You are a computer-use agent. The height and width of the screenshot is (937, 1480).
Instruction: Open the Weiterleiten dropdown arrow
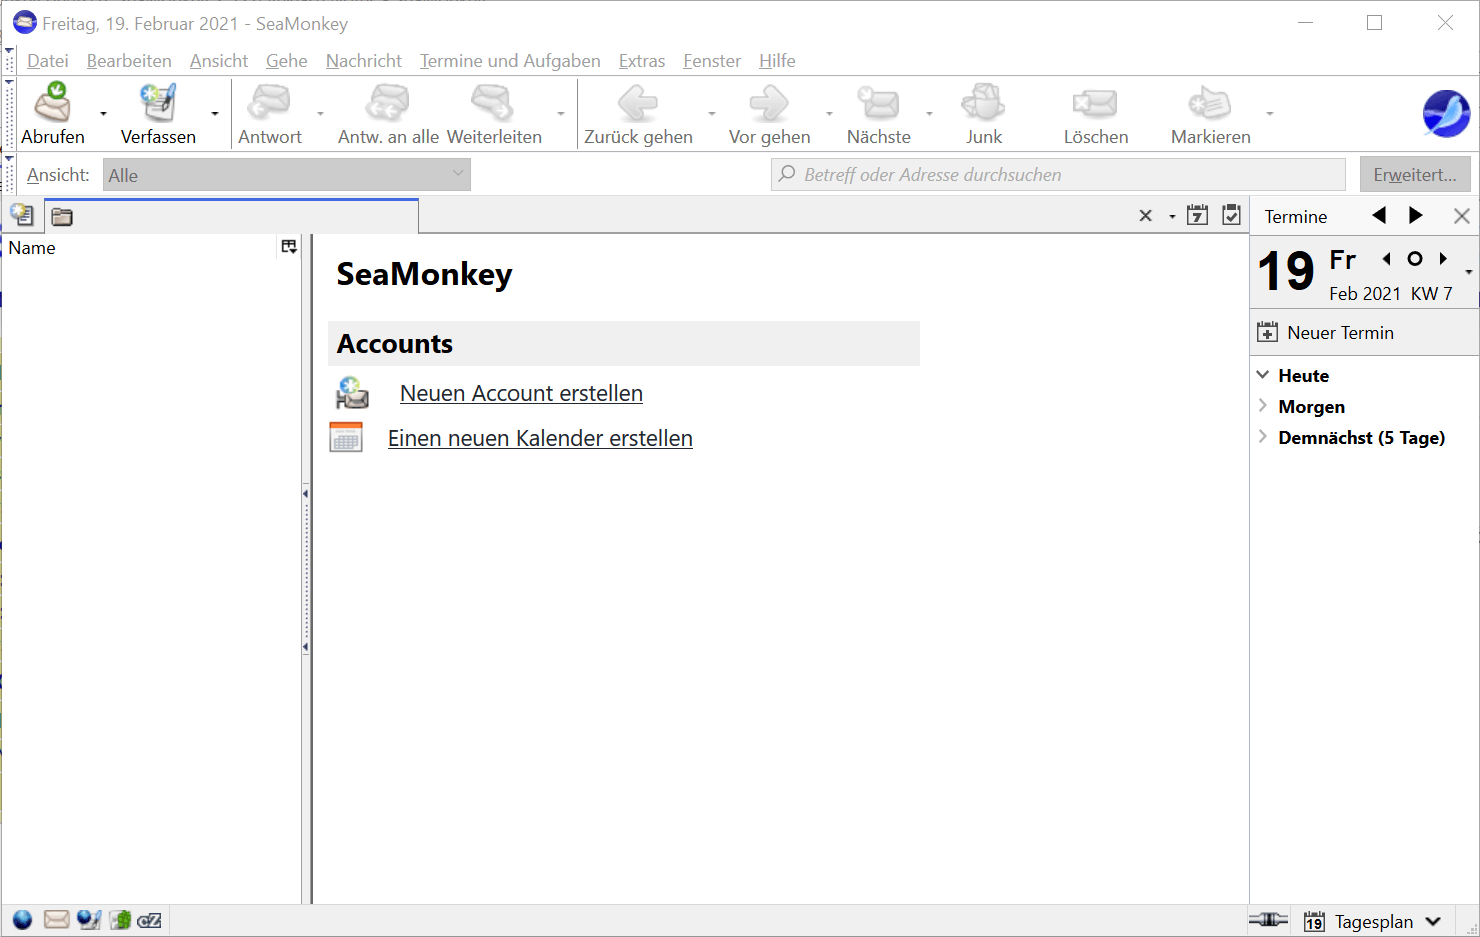tap(561, 114)
